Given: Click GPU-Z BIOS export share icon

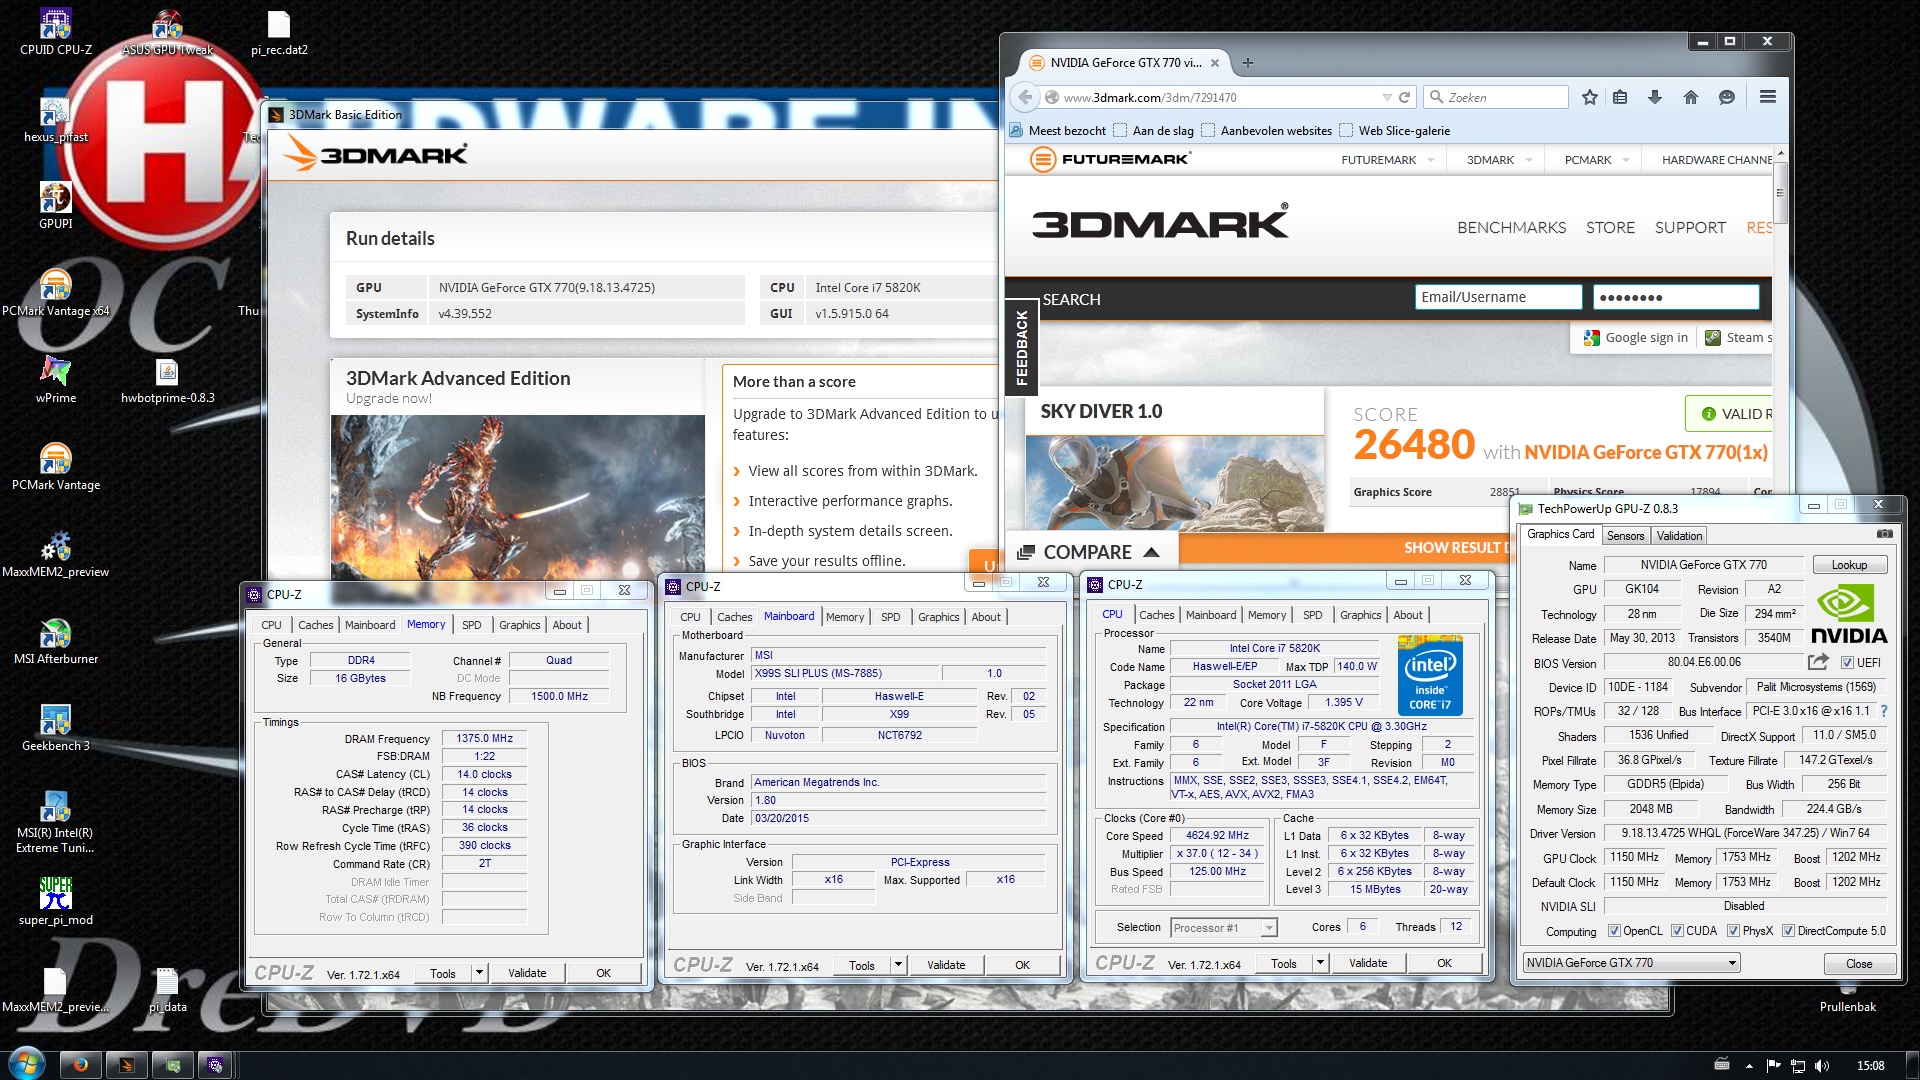Looking at the screenshot, I should 1818,662.
